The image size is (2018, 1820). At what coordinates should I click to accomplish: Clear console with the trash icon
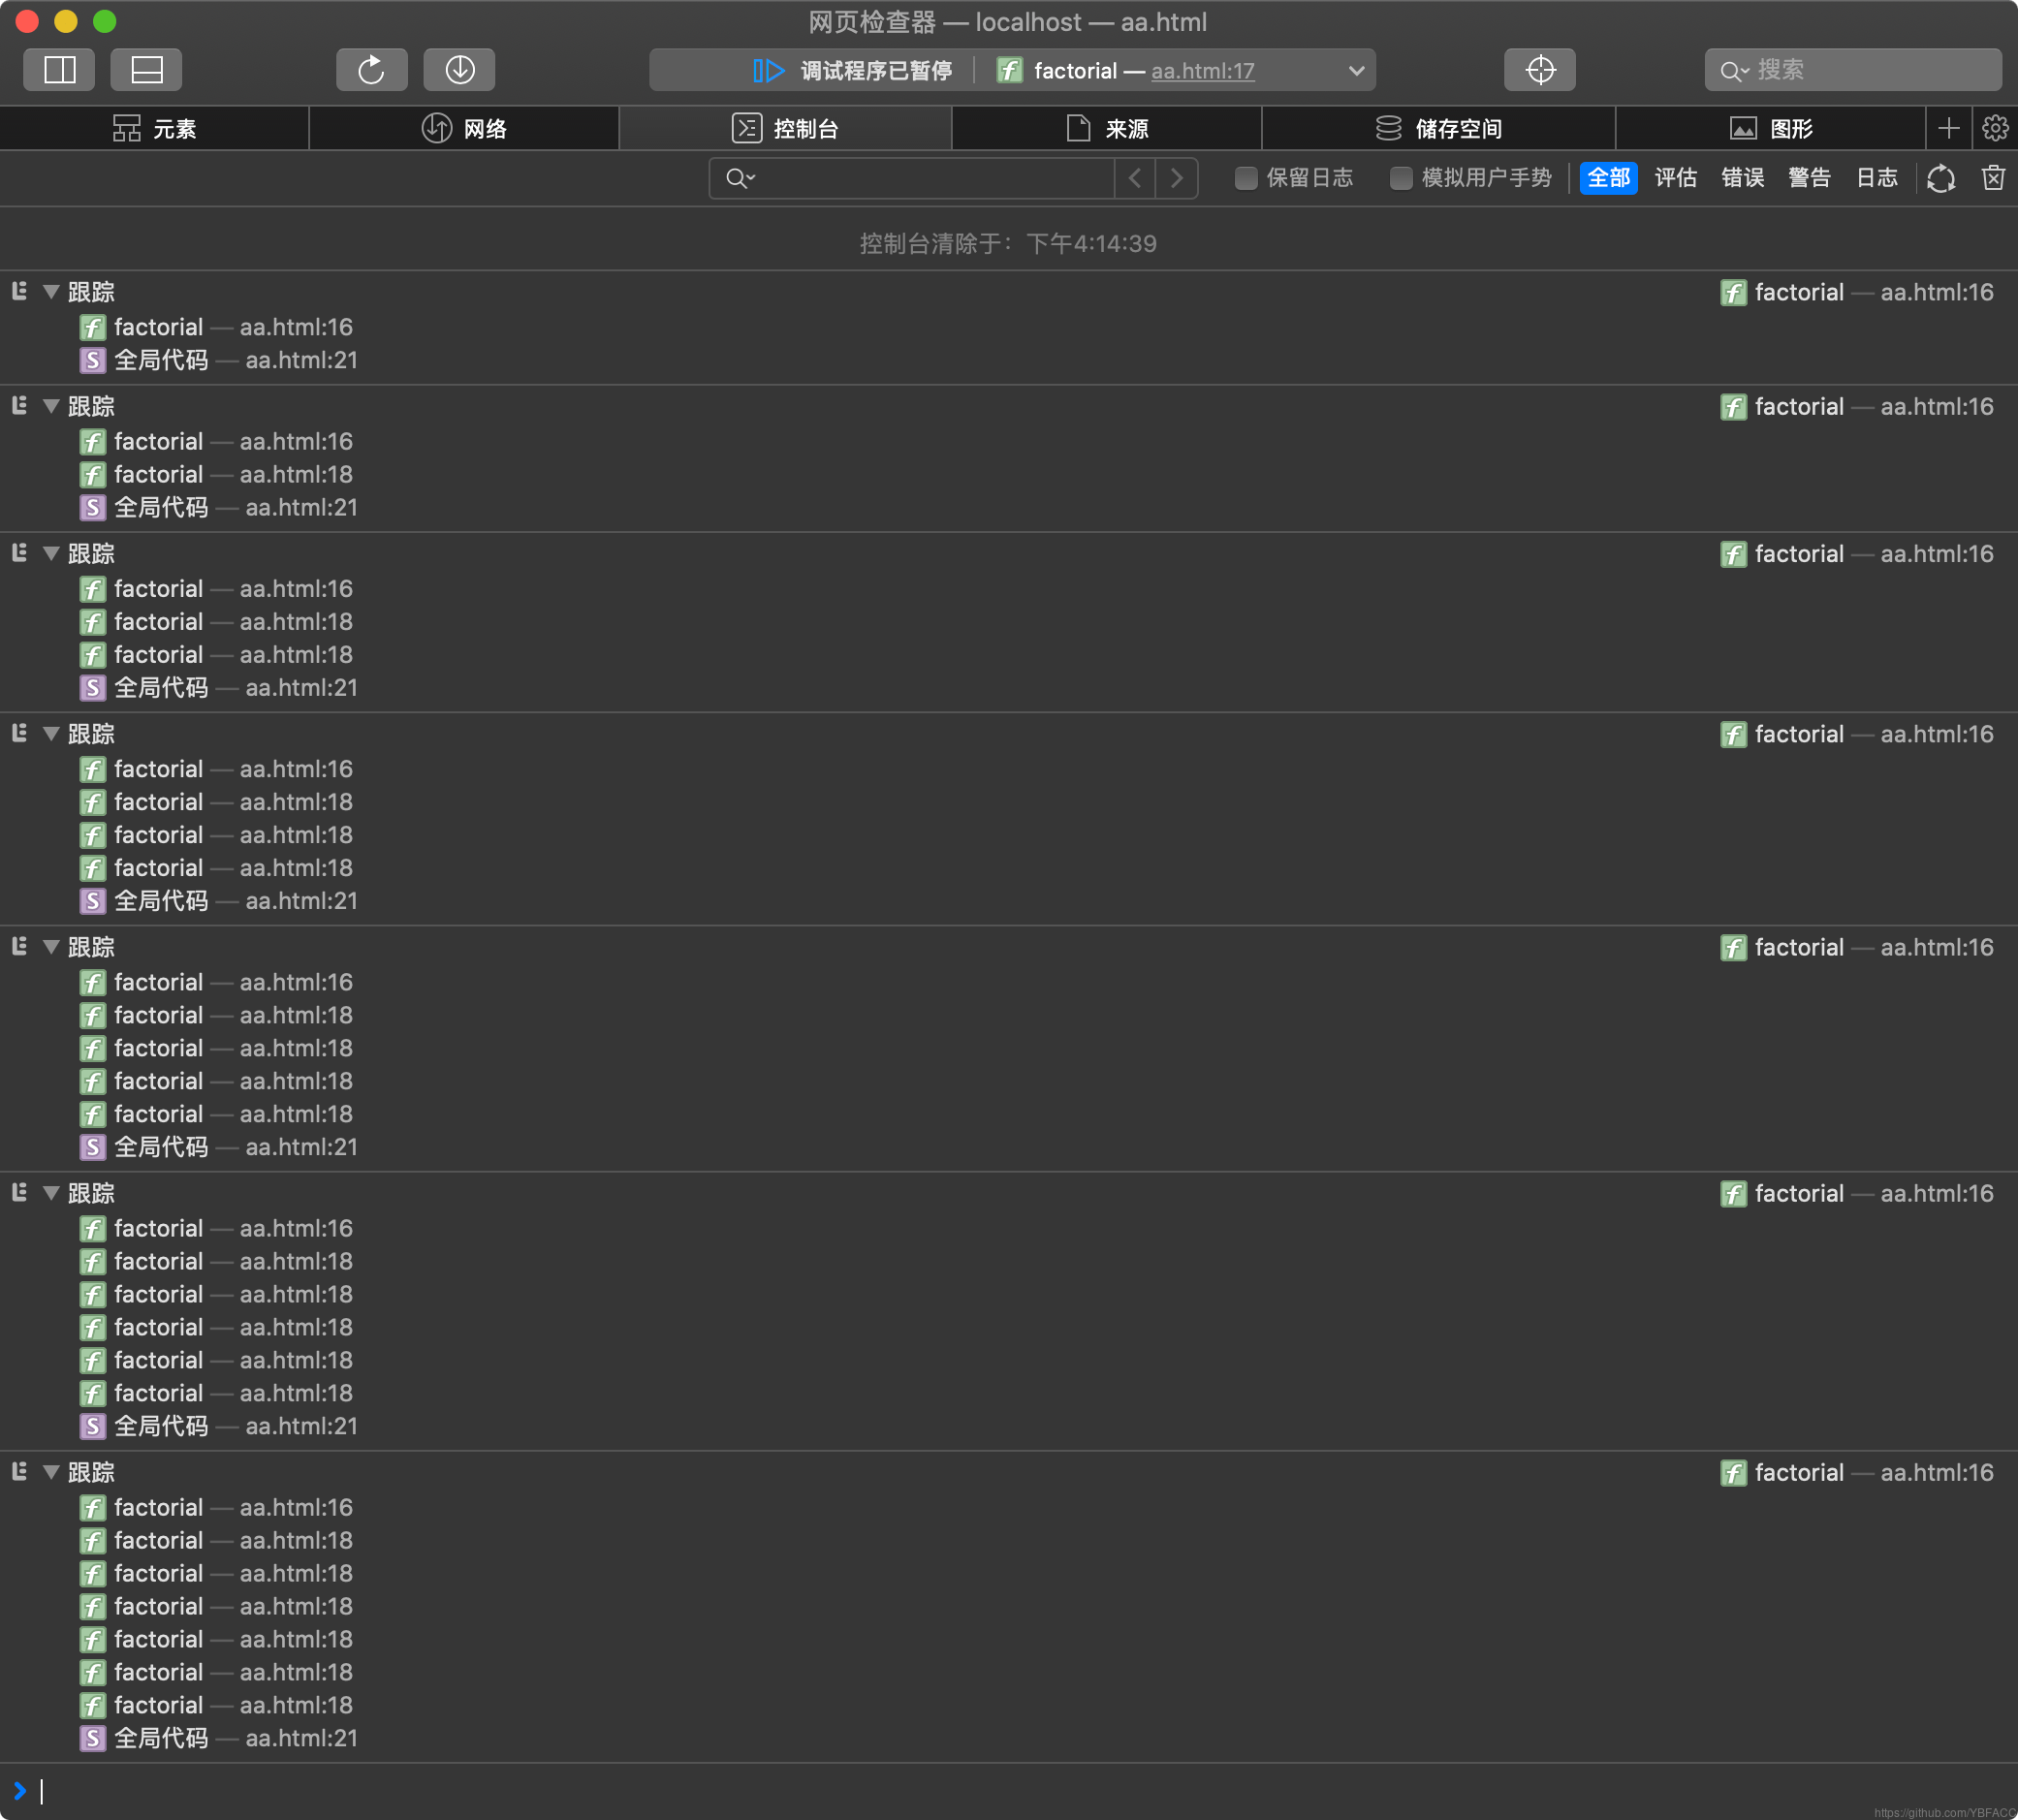point(1993,178)
